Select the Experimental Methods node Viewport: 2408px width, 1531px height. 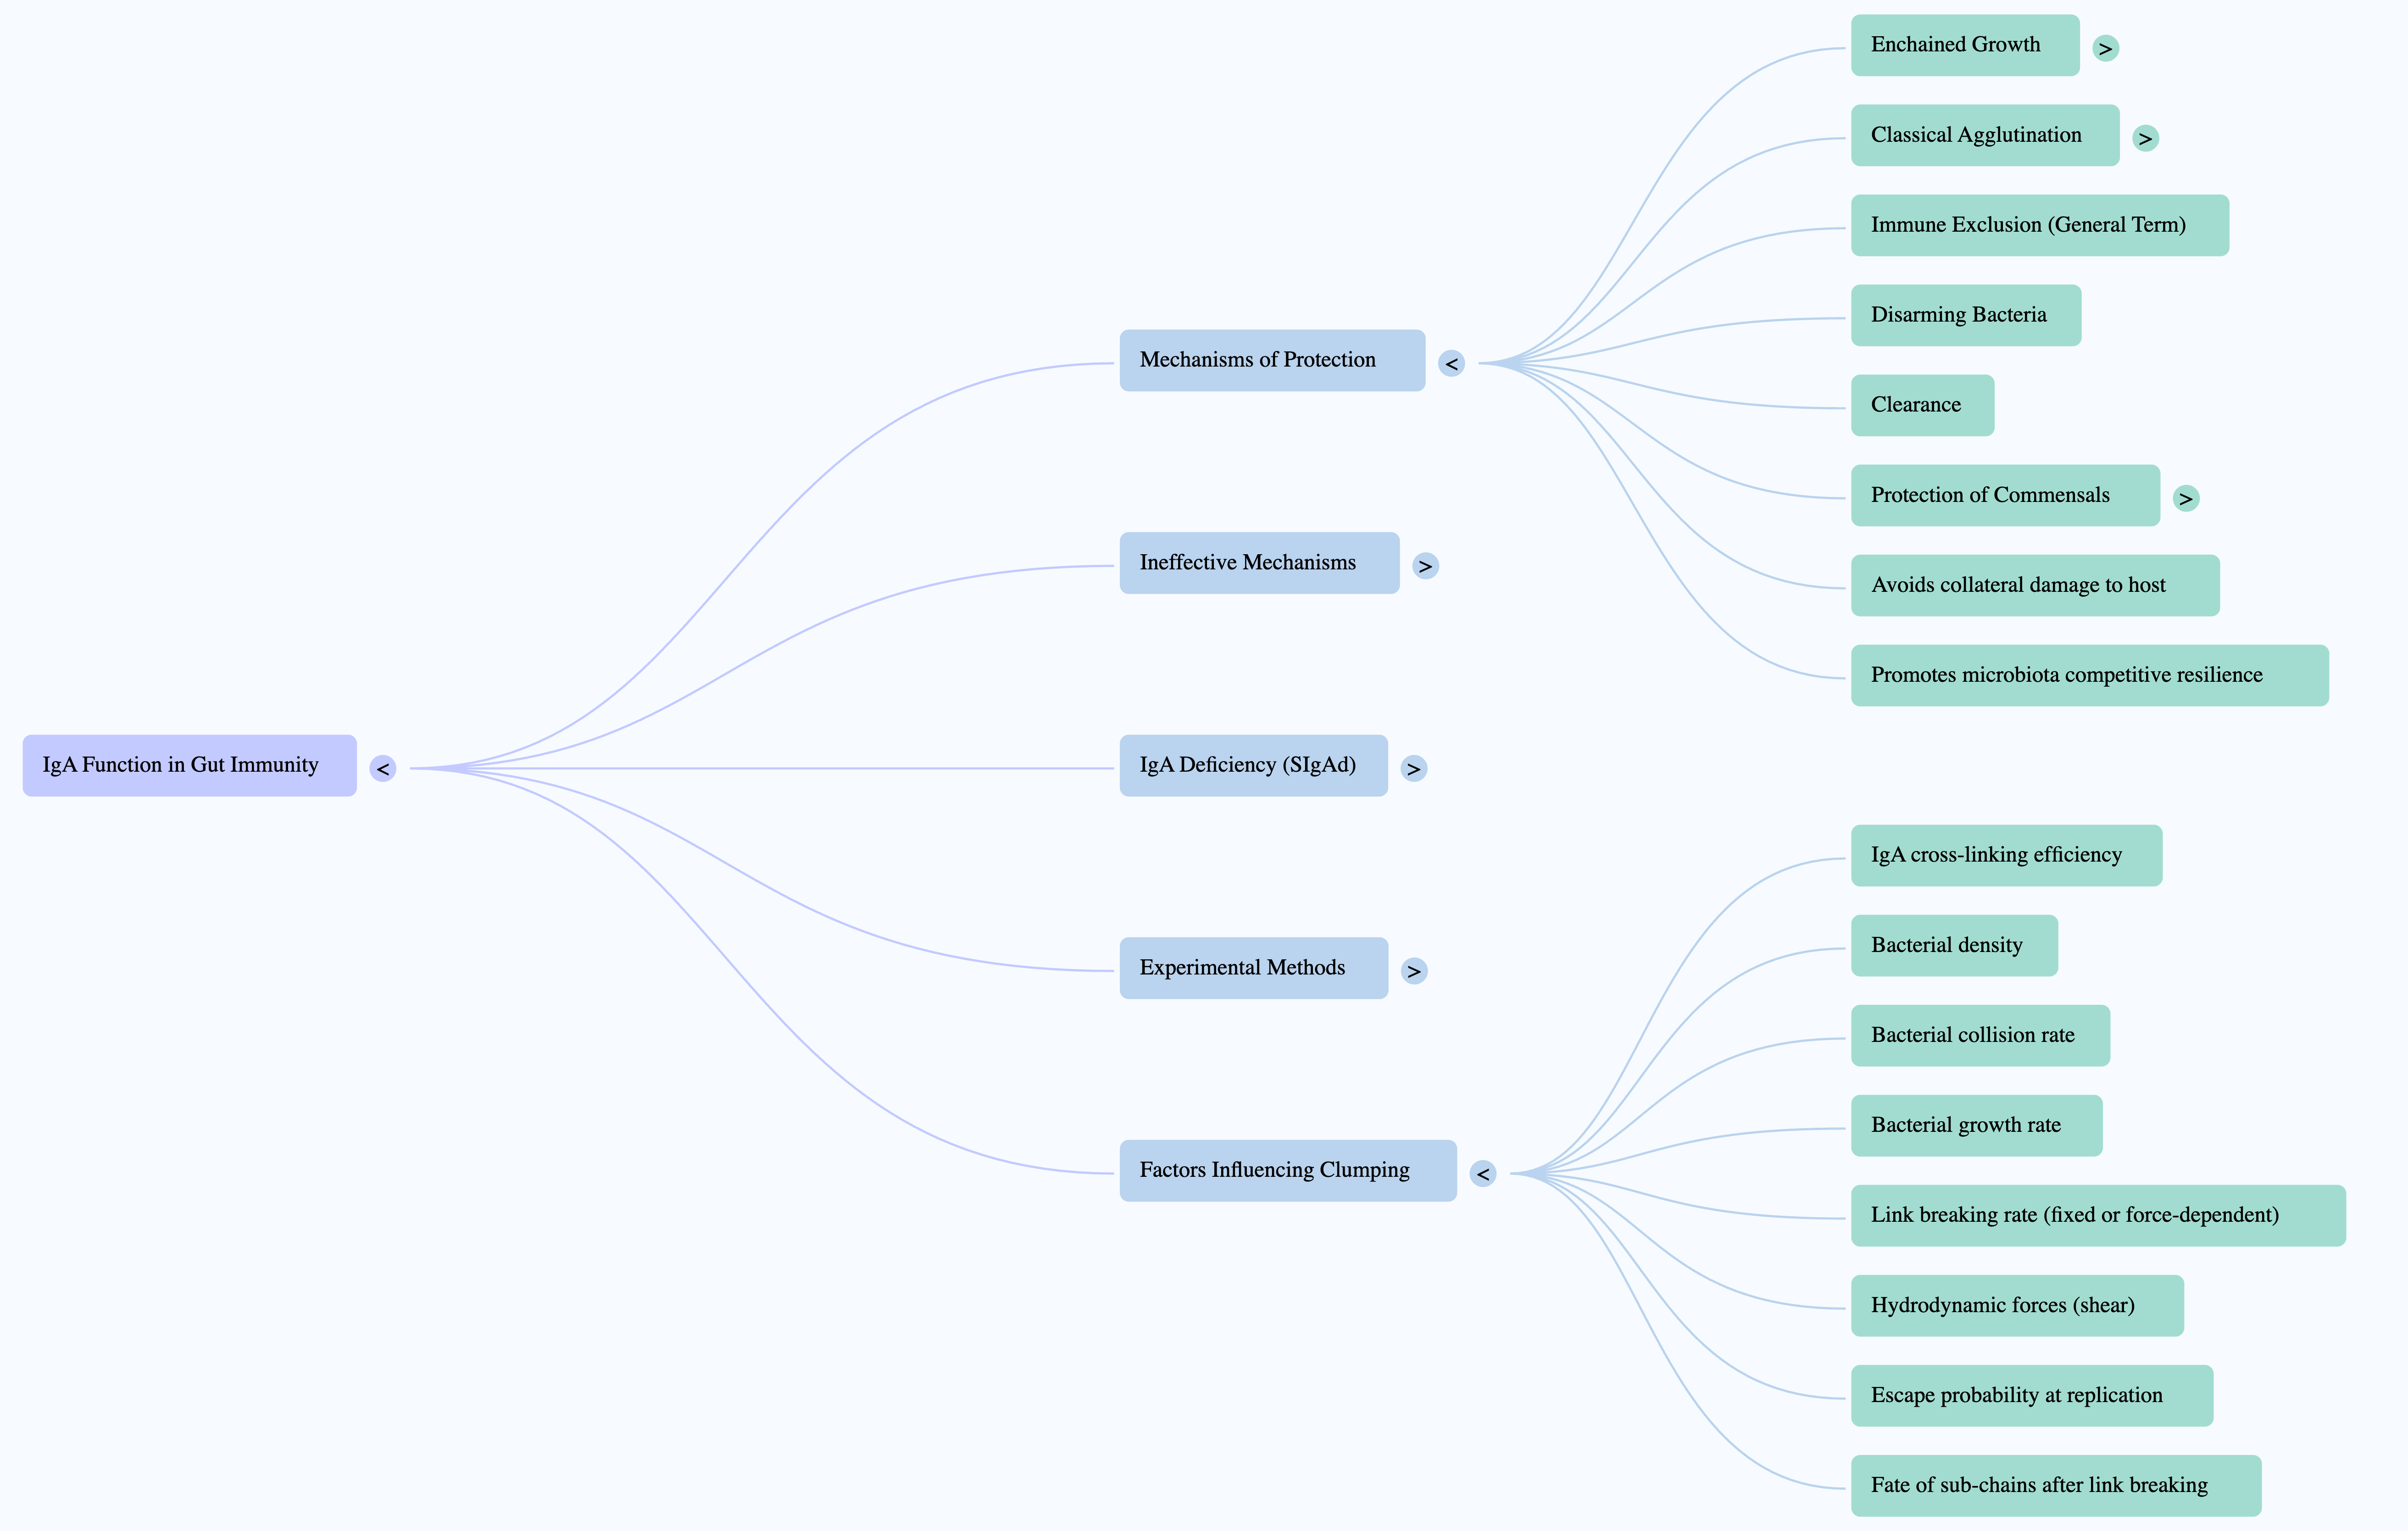point(1253,968)
